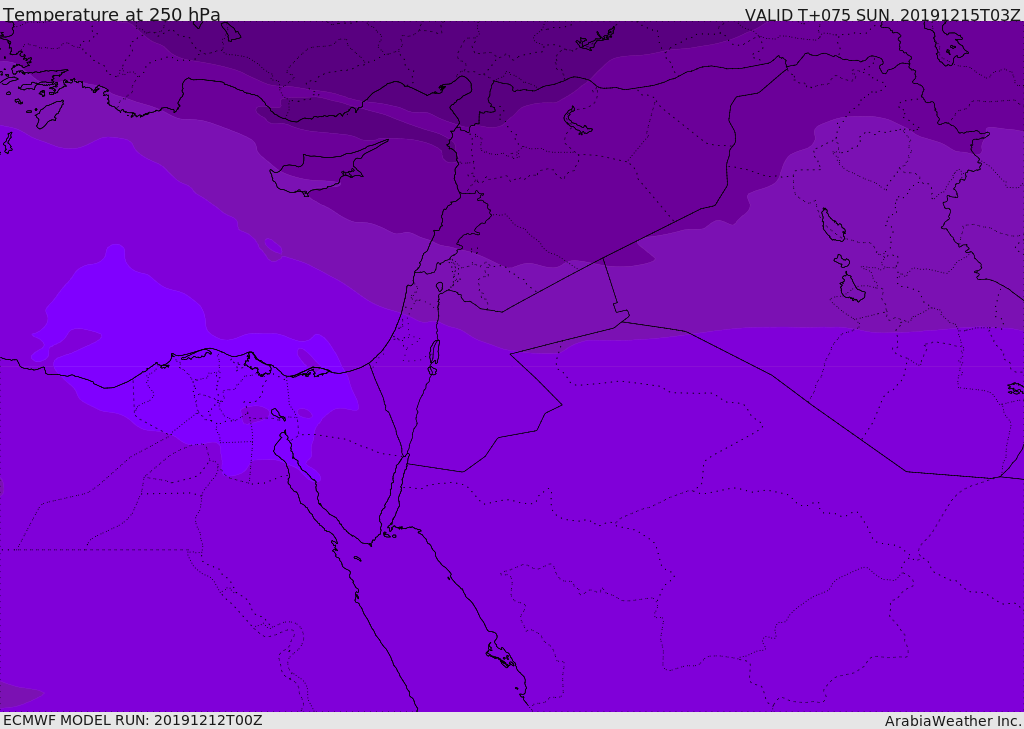This screenshot has height=729, width=1024.
Task: Click the 'ECMWF MODEL RUN: 20191212T00Z' text
Action: [133, 720]
